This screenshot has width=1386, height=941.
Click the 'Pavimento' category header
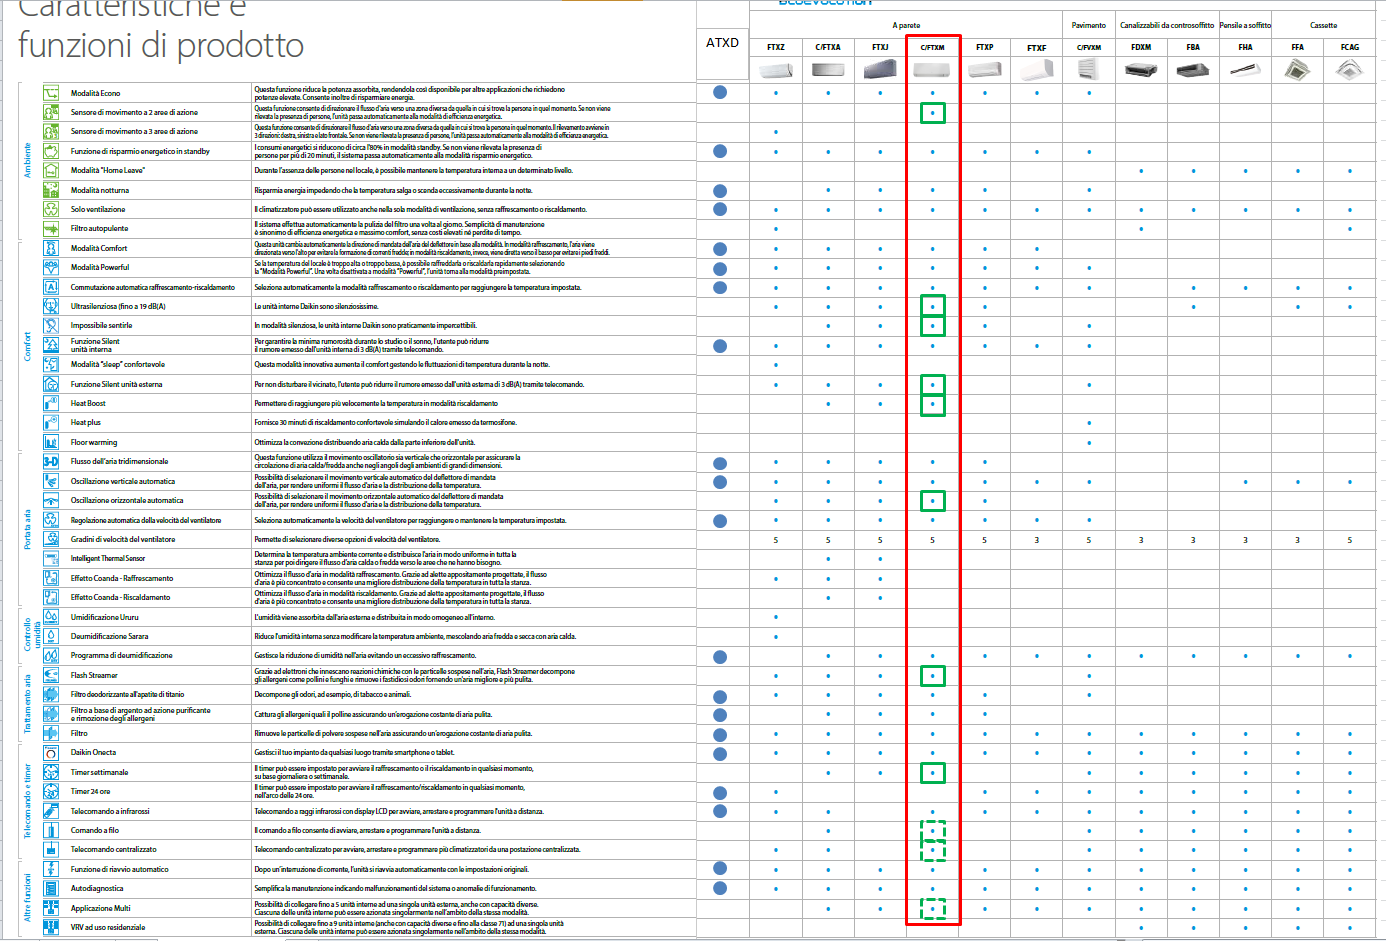[x=1089, y=25]
